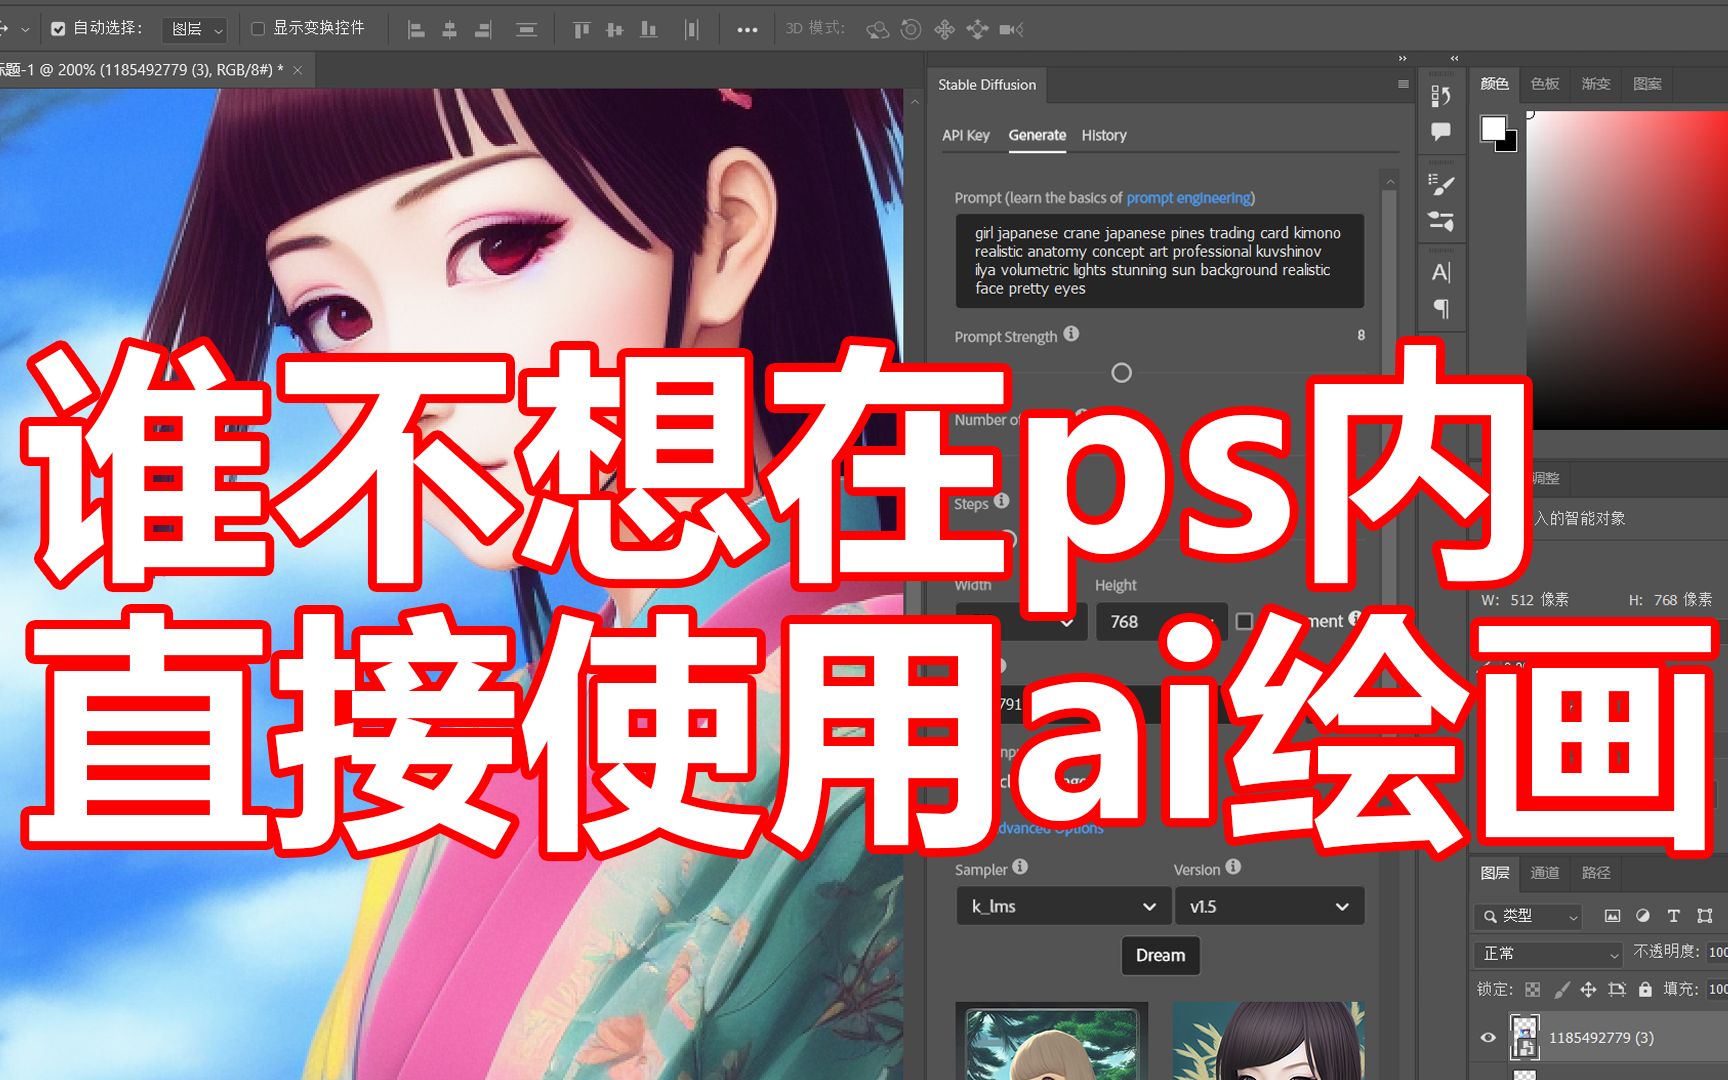The image size is (1728, 1080).
Task: Click Prompt Strength info icon
Action: pyautogui.click(x=1071, y=334)
